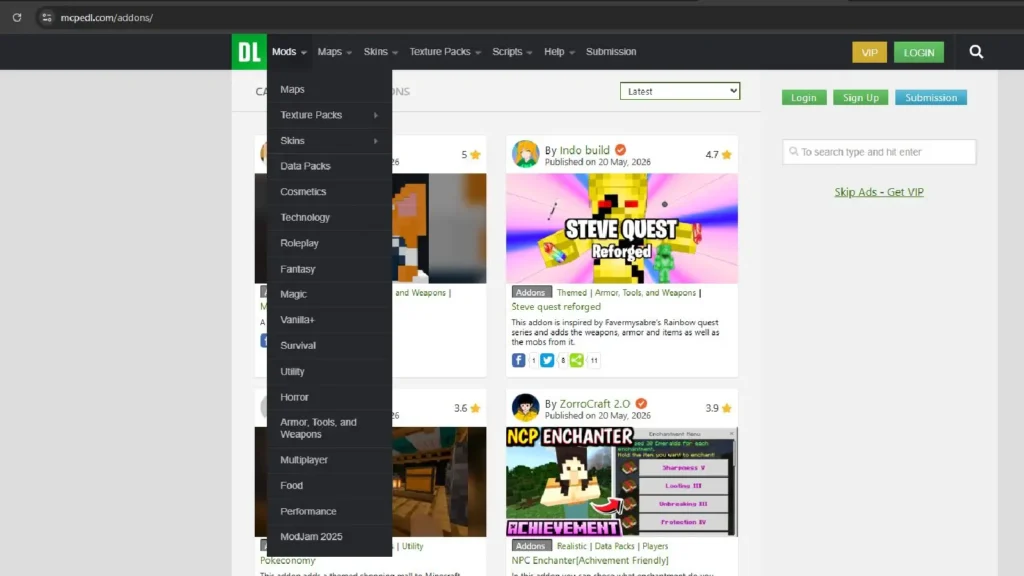Select Magic menu entry
Image resolution: width=1024 pixels, height=576 pixels.
click(329, 294)
